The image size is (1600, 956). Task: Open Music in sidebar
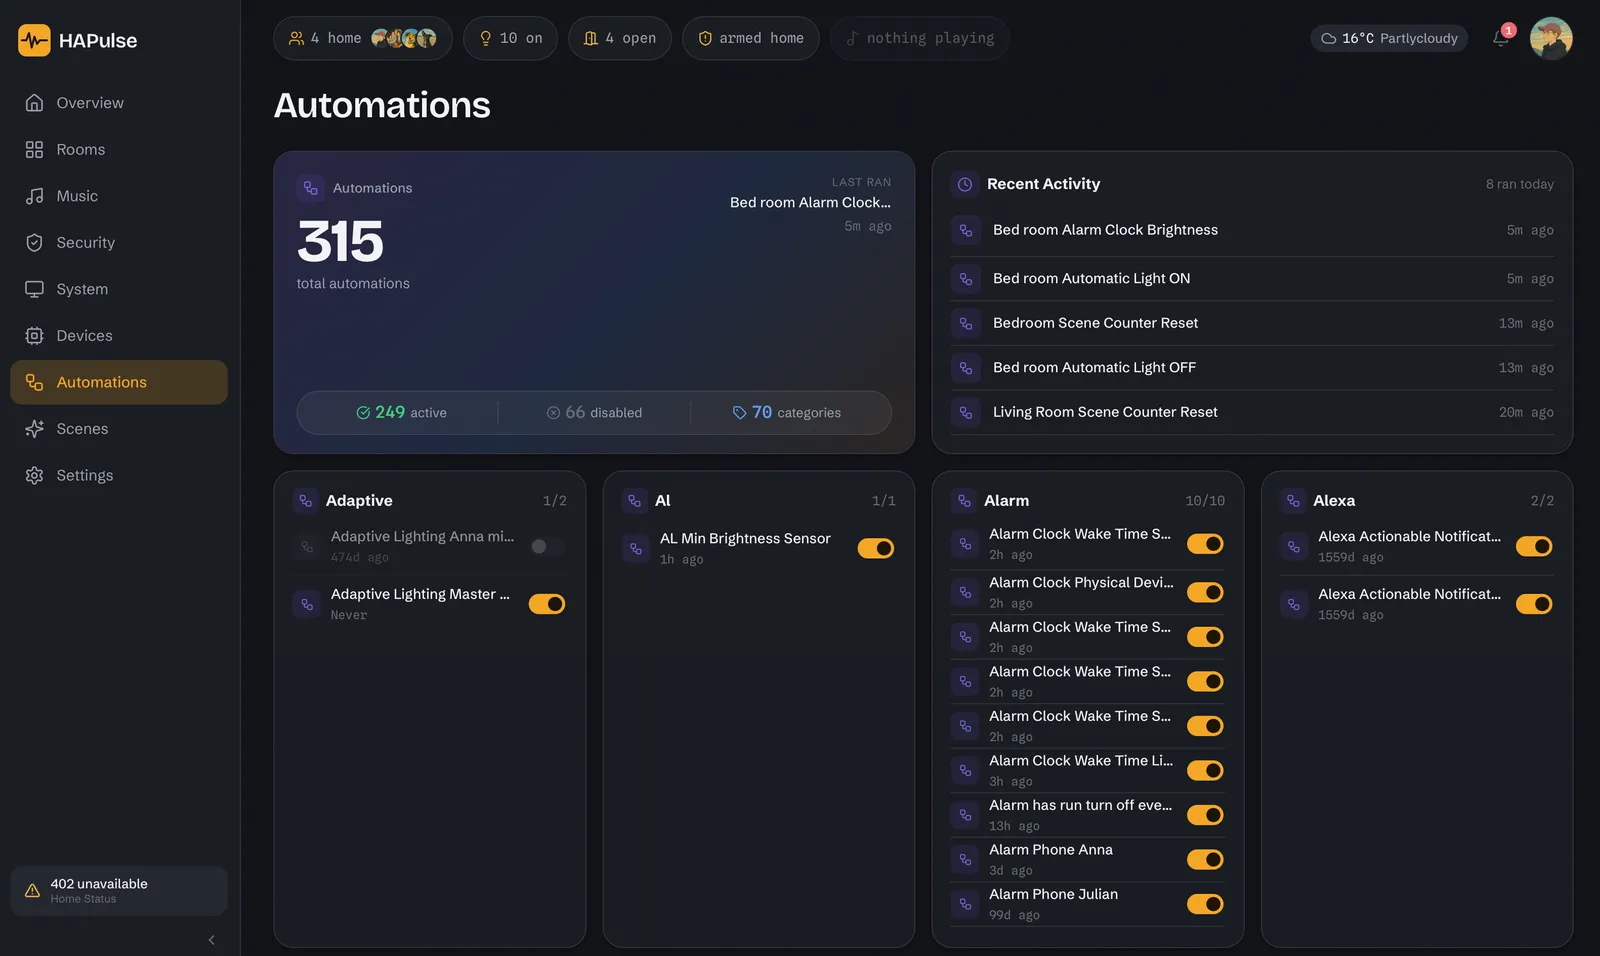[119, 196]
